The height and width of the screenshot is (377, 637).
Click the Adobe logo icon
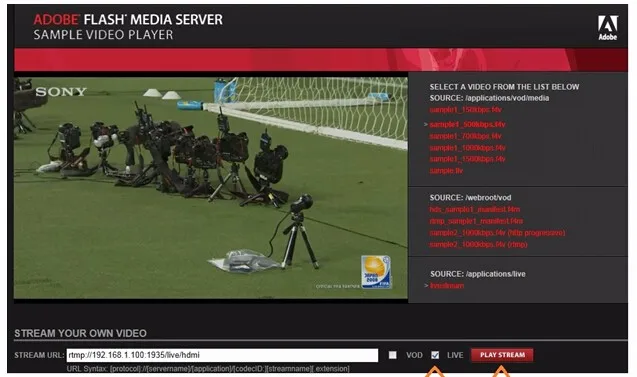pyautogui.click(x=607, y=28)
